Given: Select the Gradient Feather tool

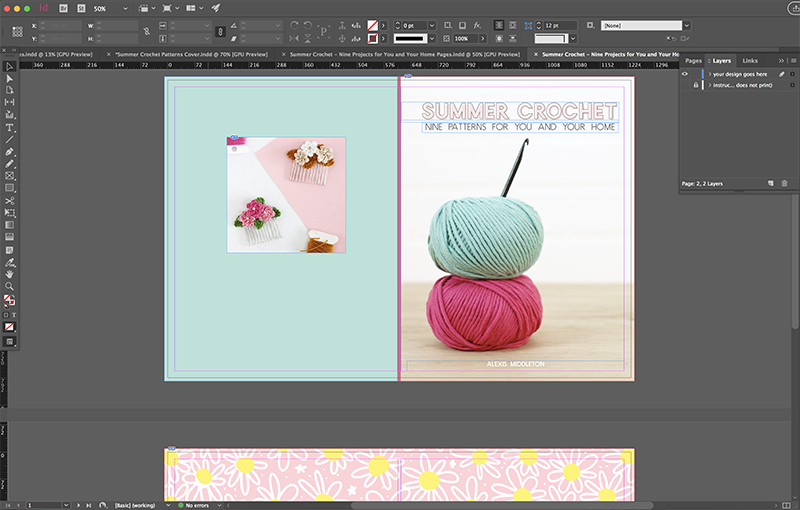Looking at the screenshot, I should 9,237.
